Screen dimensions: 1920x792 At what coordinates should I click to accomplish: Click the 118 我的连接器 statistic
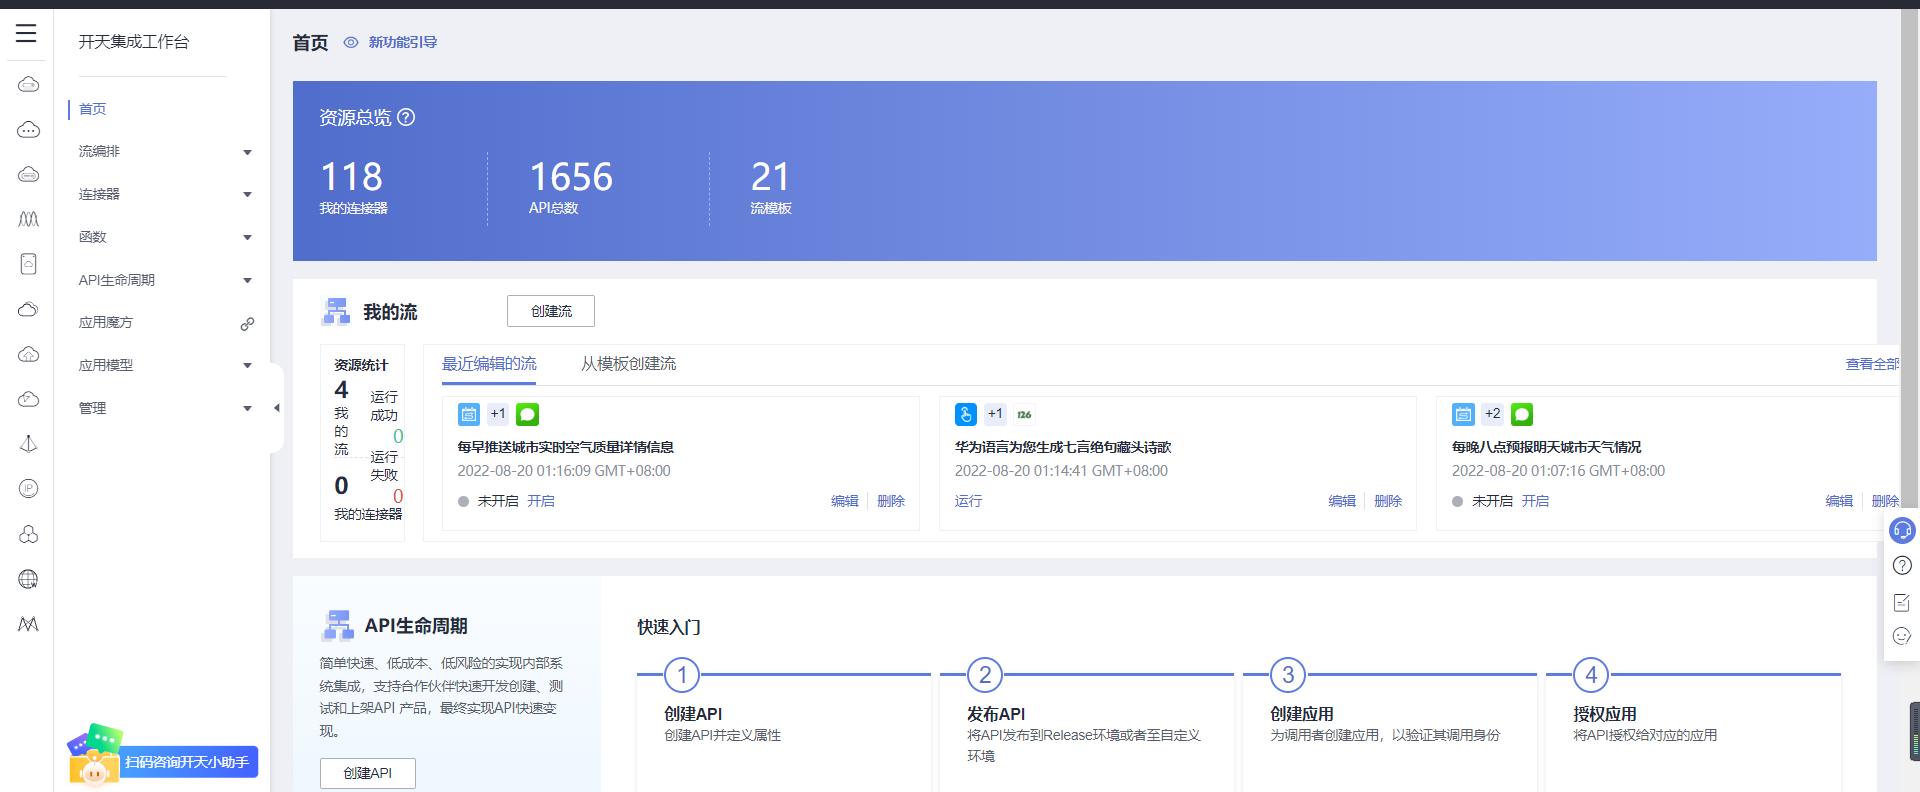[x=354, y=187]
